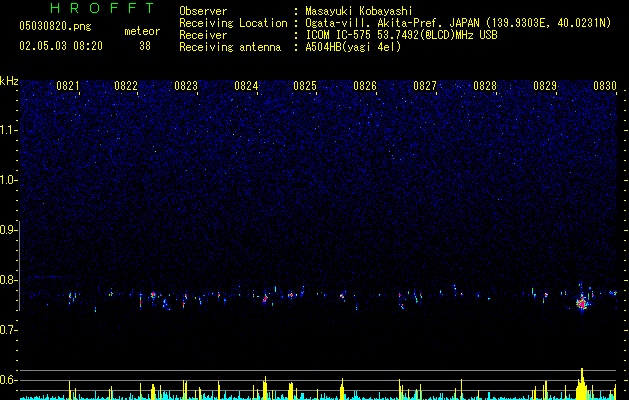This screenshot has height=400, width=629.
Task: Click the Observer field label
Action: [203, 11]
